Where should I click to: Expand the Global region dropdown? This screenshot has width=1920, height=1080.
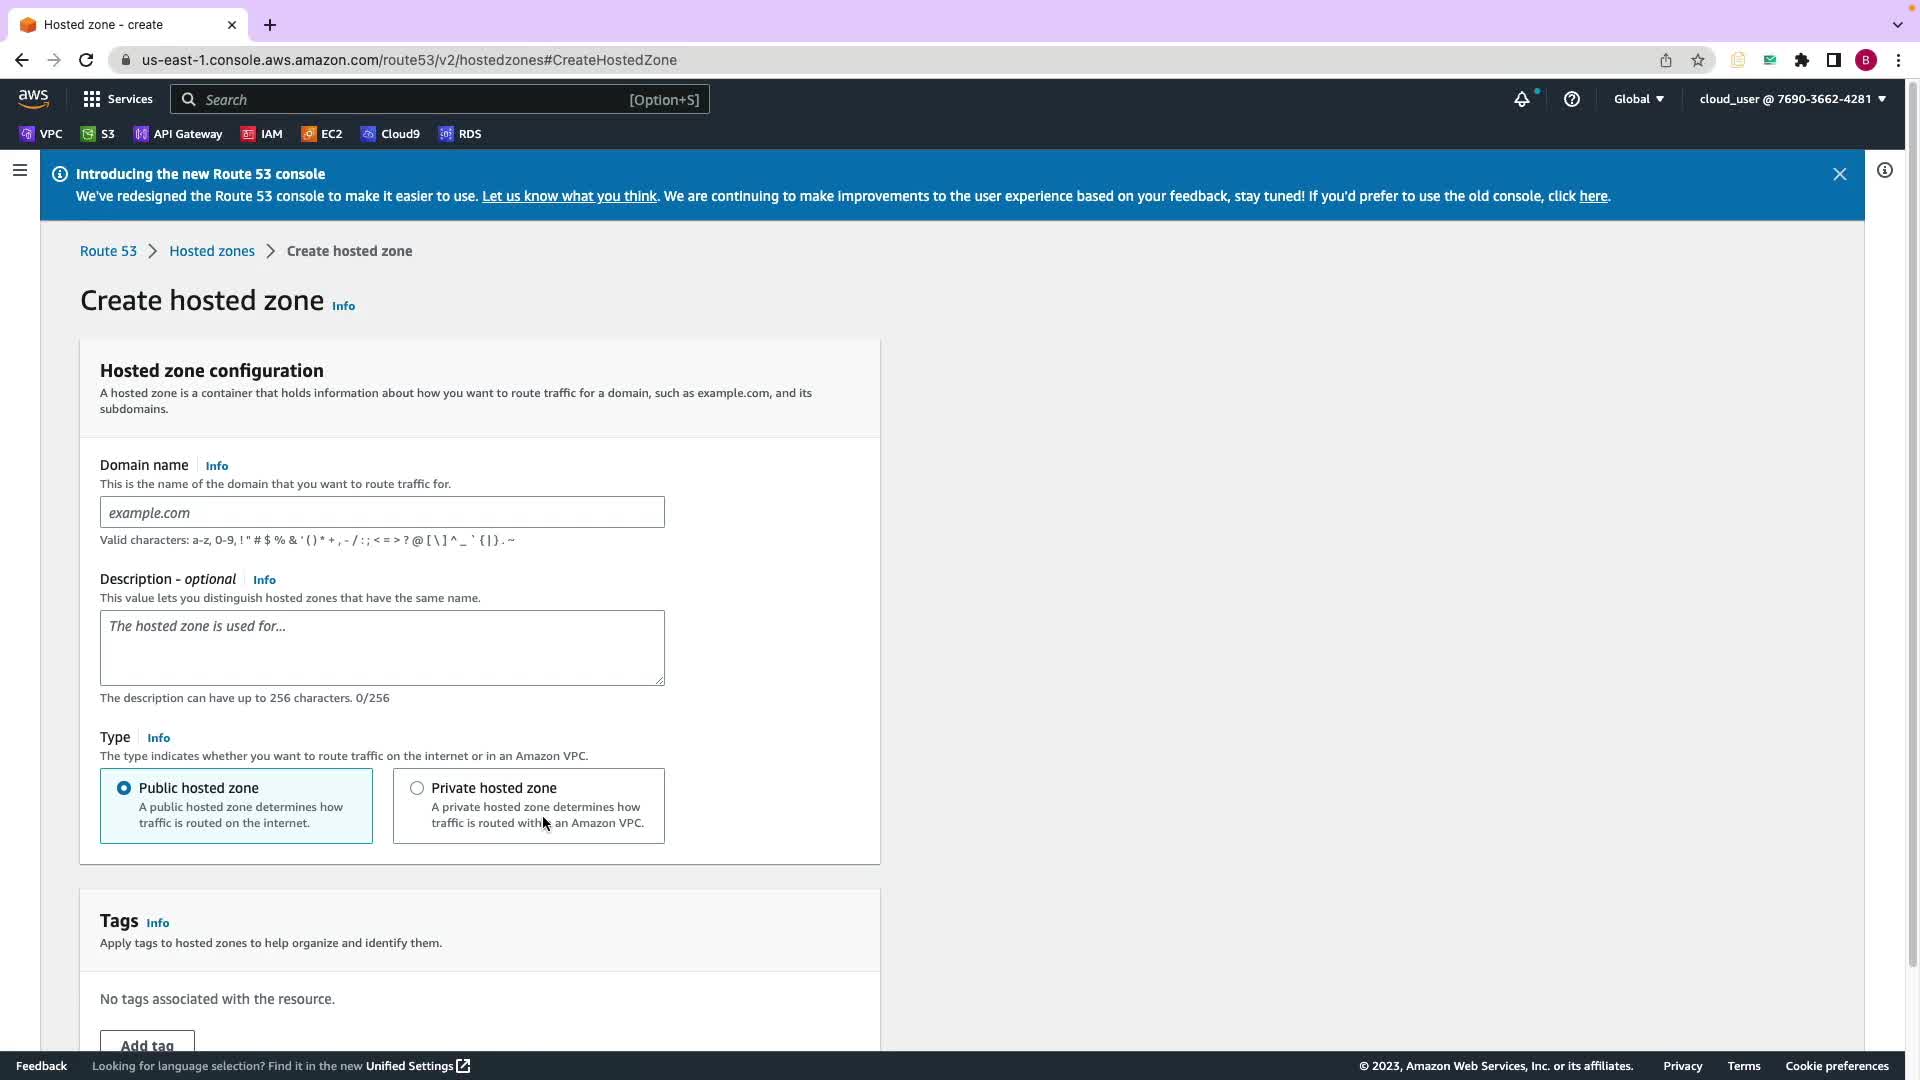coord(1638,99)
